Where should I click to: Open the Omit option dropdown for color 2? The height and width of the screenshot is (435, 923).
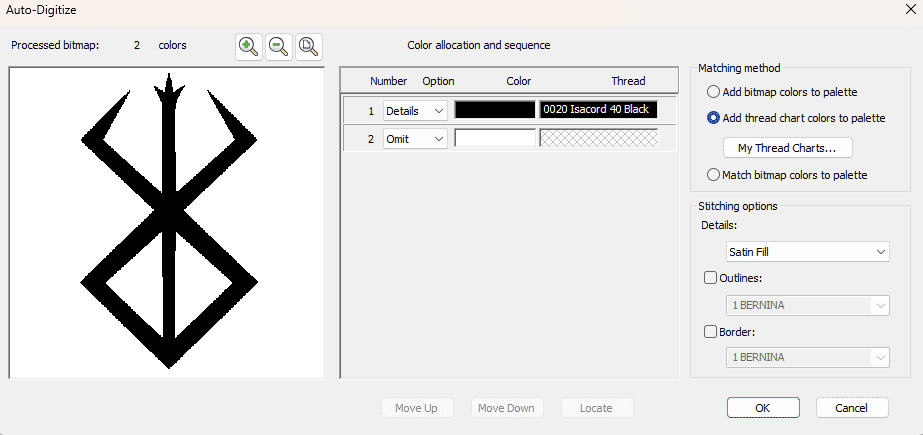coord(415,139)
